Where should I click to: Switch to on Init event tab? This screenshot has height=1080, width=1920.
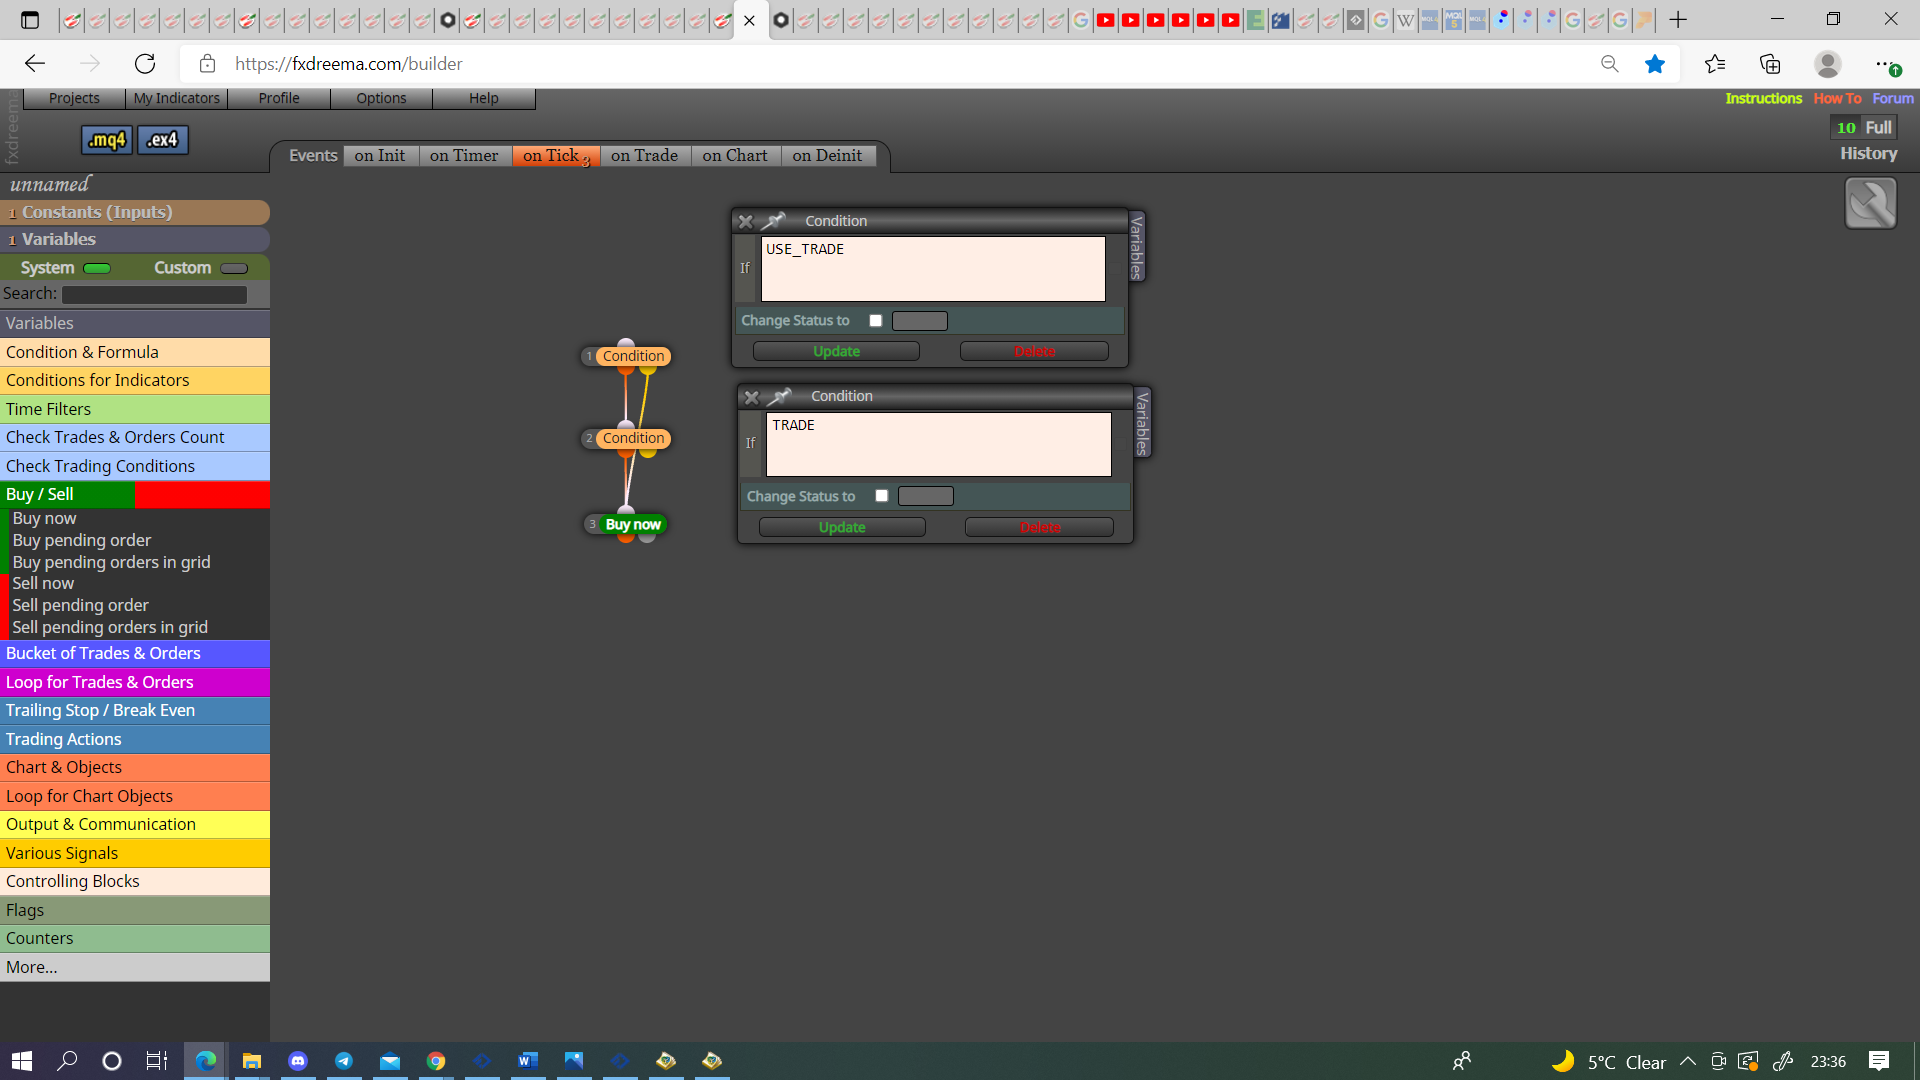(x=380, y=155)
